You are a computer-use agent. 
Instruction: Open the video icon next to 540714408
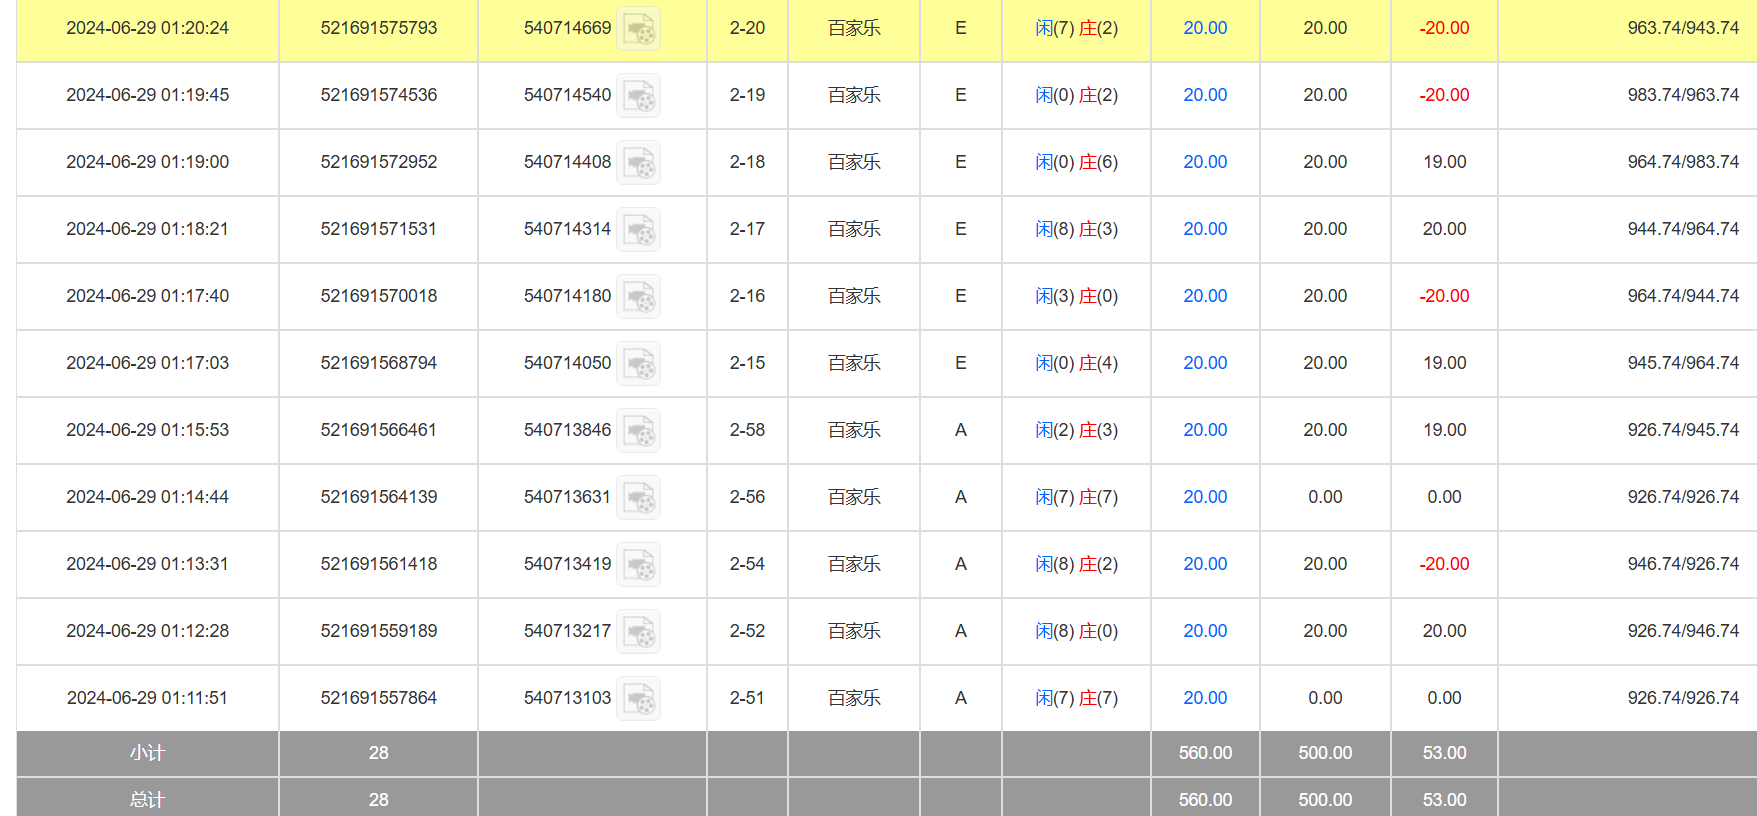click(x=638, y=163)
